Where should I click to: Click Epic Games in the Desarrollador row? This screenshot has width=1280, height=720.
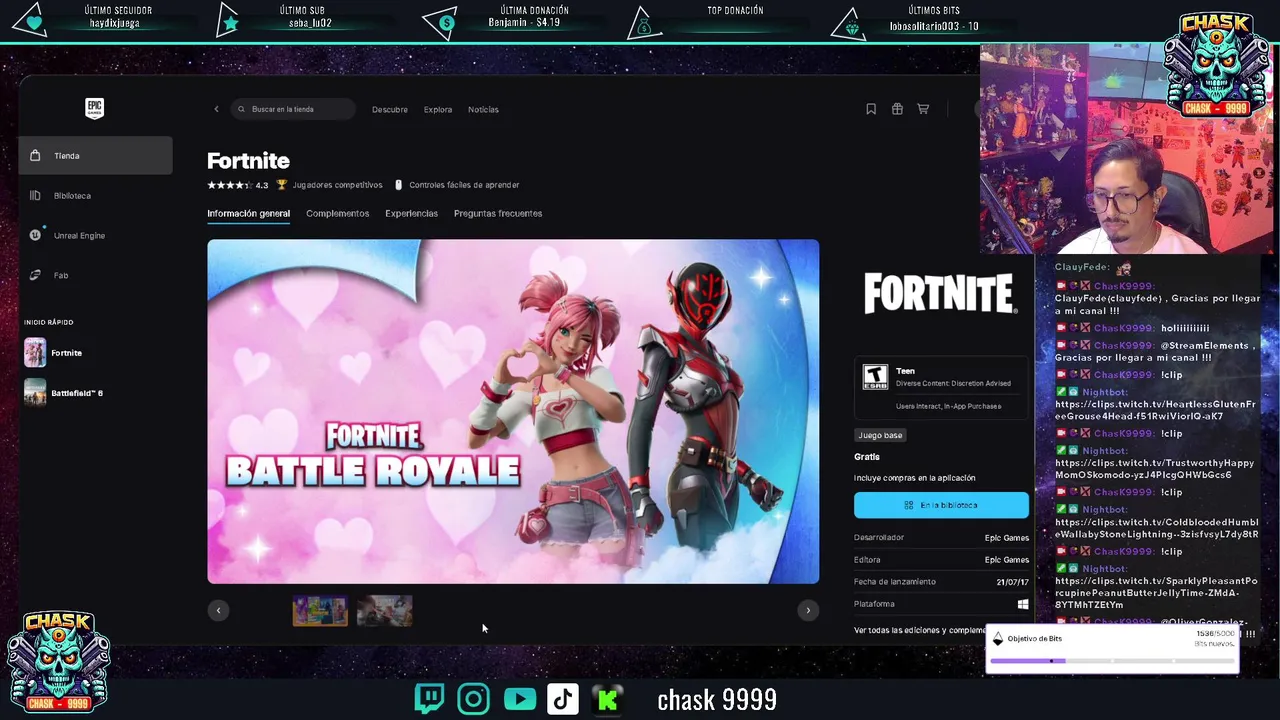pos(1006,538)
